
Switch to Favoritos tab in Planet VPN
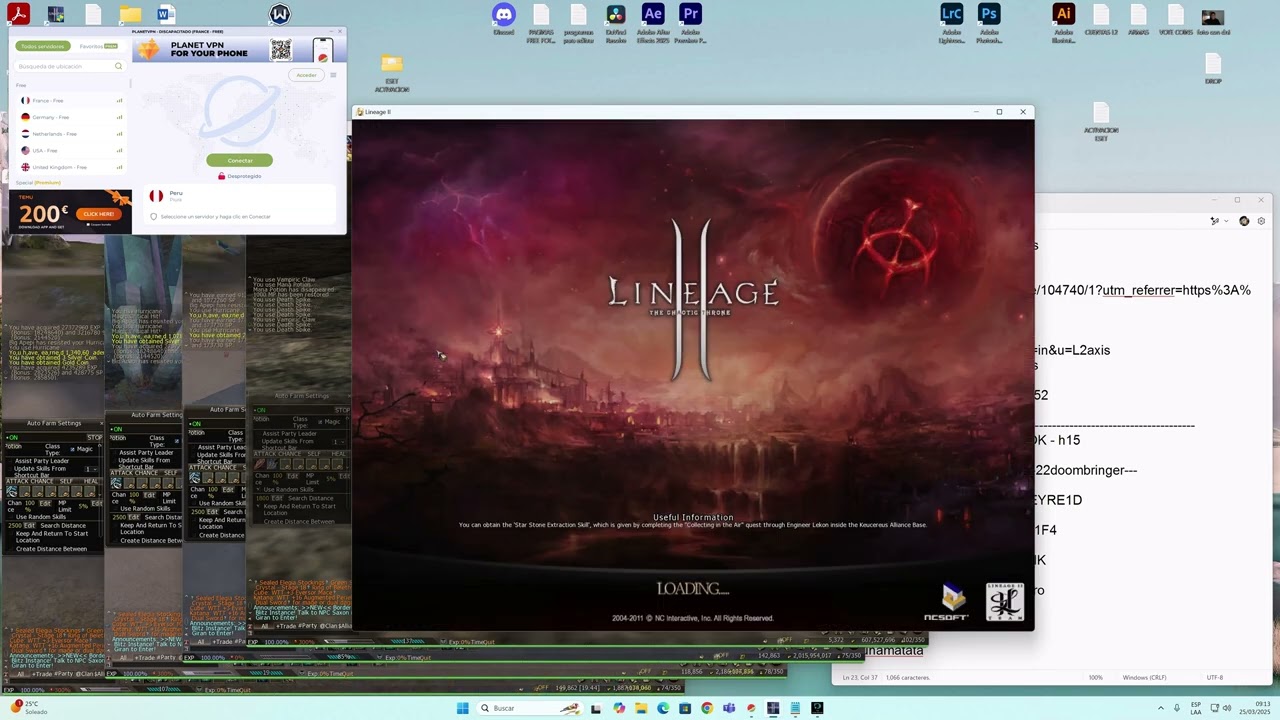click(98, 46)
